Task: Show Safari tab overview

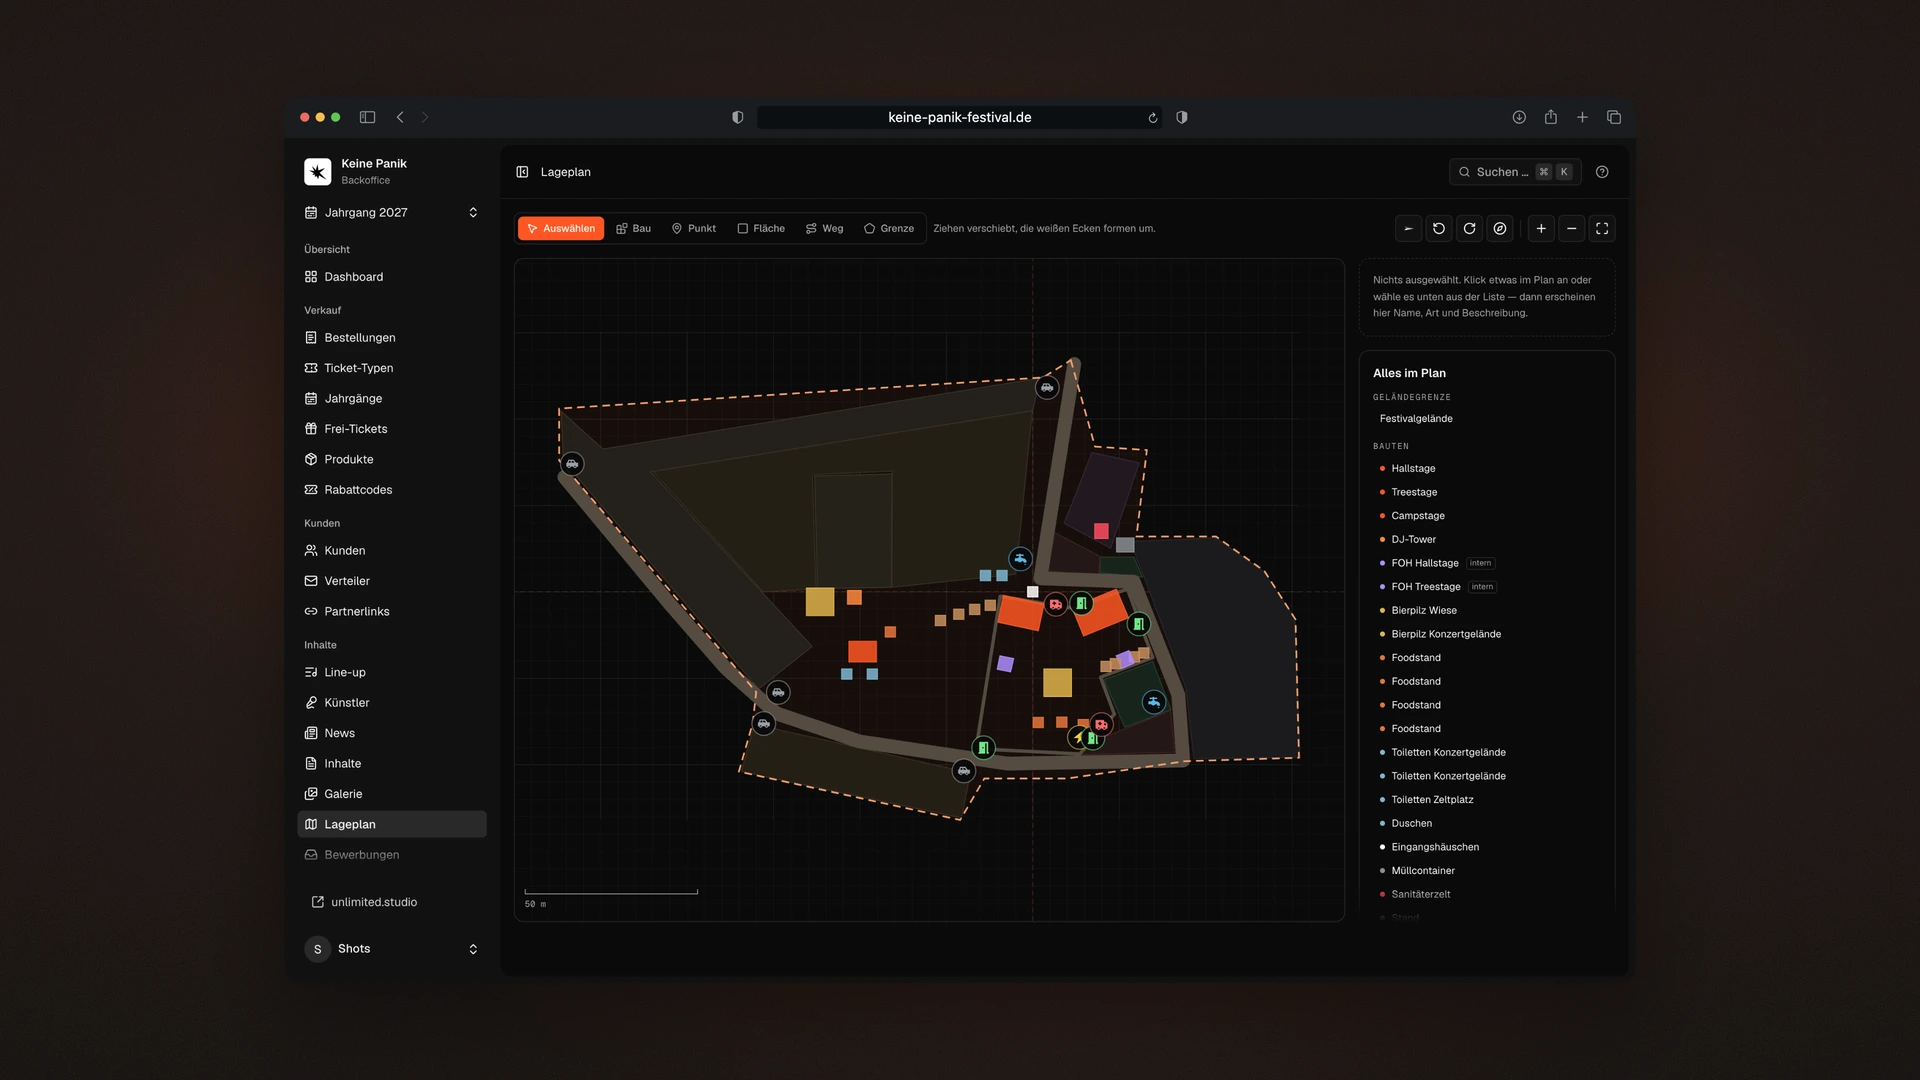Action: (x=1614, y=117)
